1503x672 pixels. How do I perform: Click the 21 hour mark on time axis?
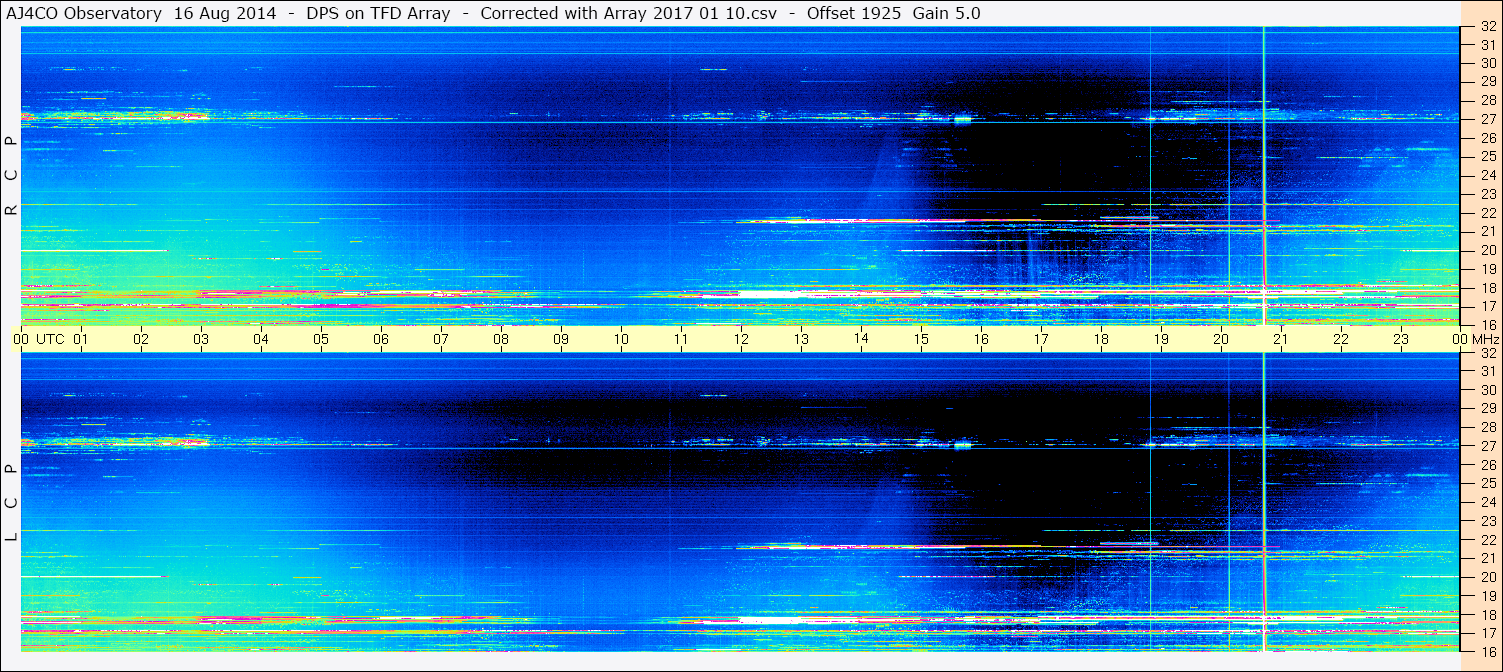[1281, 339]
